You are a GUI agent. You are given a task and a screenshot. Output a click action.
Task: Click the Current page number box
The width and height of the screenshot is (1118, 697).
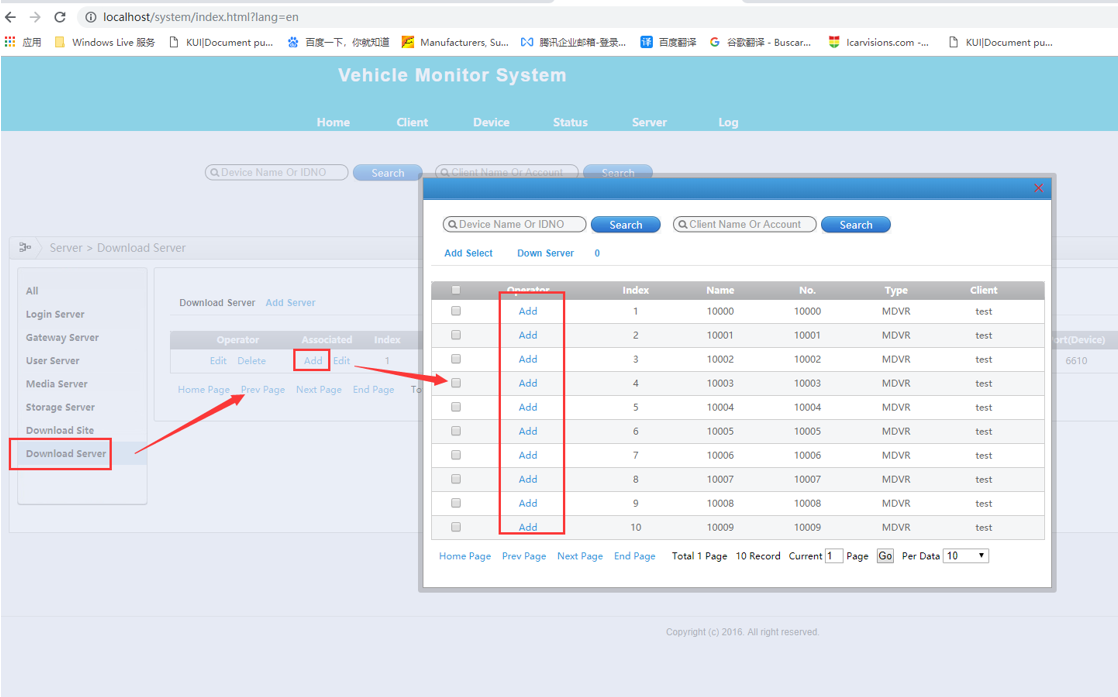(x=834, y=556)
